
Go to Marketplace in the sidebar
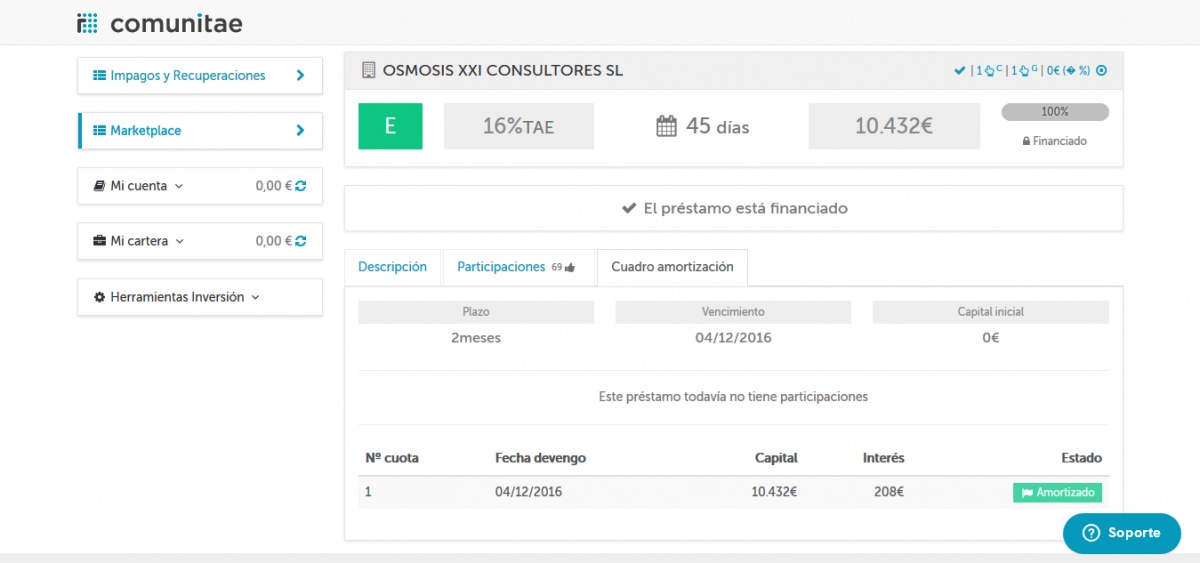[x=145, y=130]
